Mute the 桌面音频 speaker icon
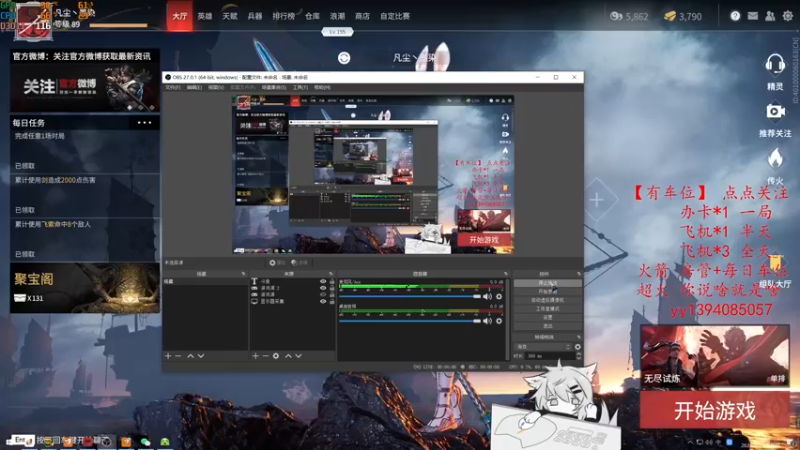 (488, 321)
